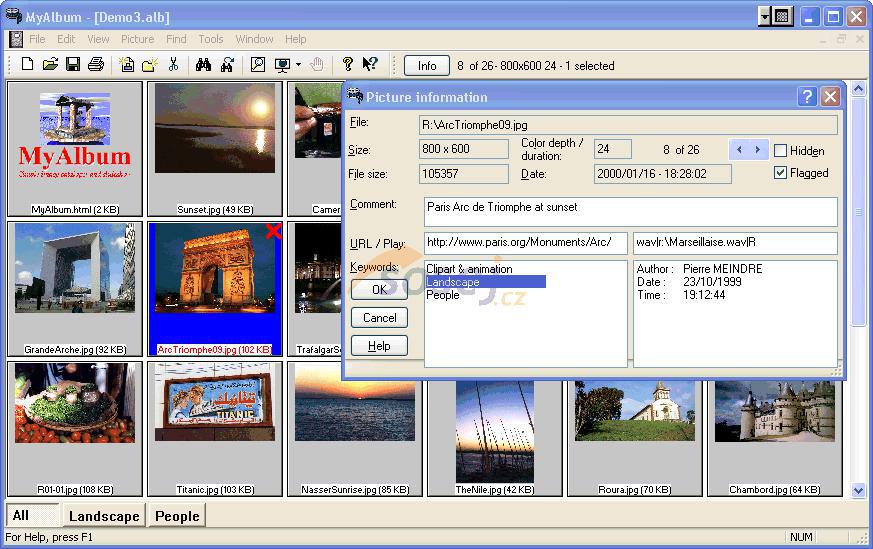Open the slideshow monitor dropdown arrow
The width and height of the screenshot is (873, 549).
(298, 66)
